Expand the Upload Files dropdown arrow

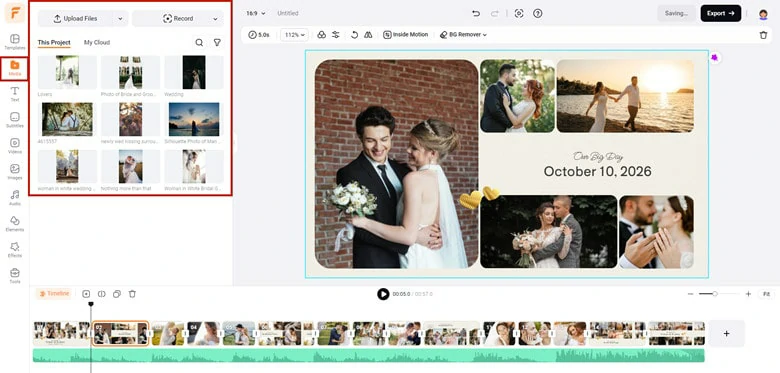tap(120, 18)
